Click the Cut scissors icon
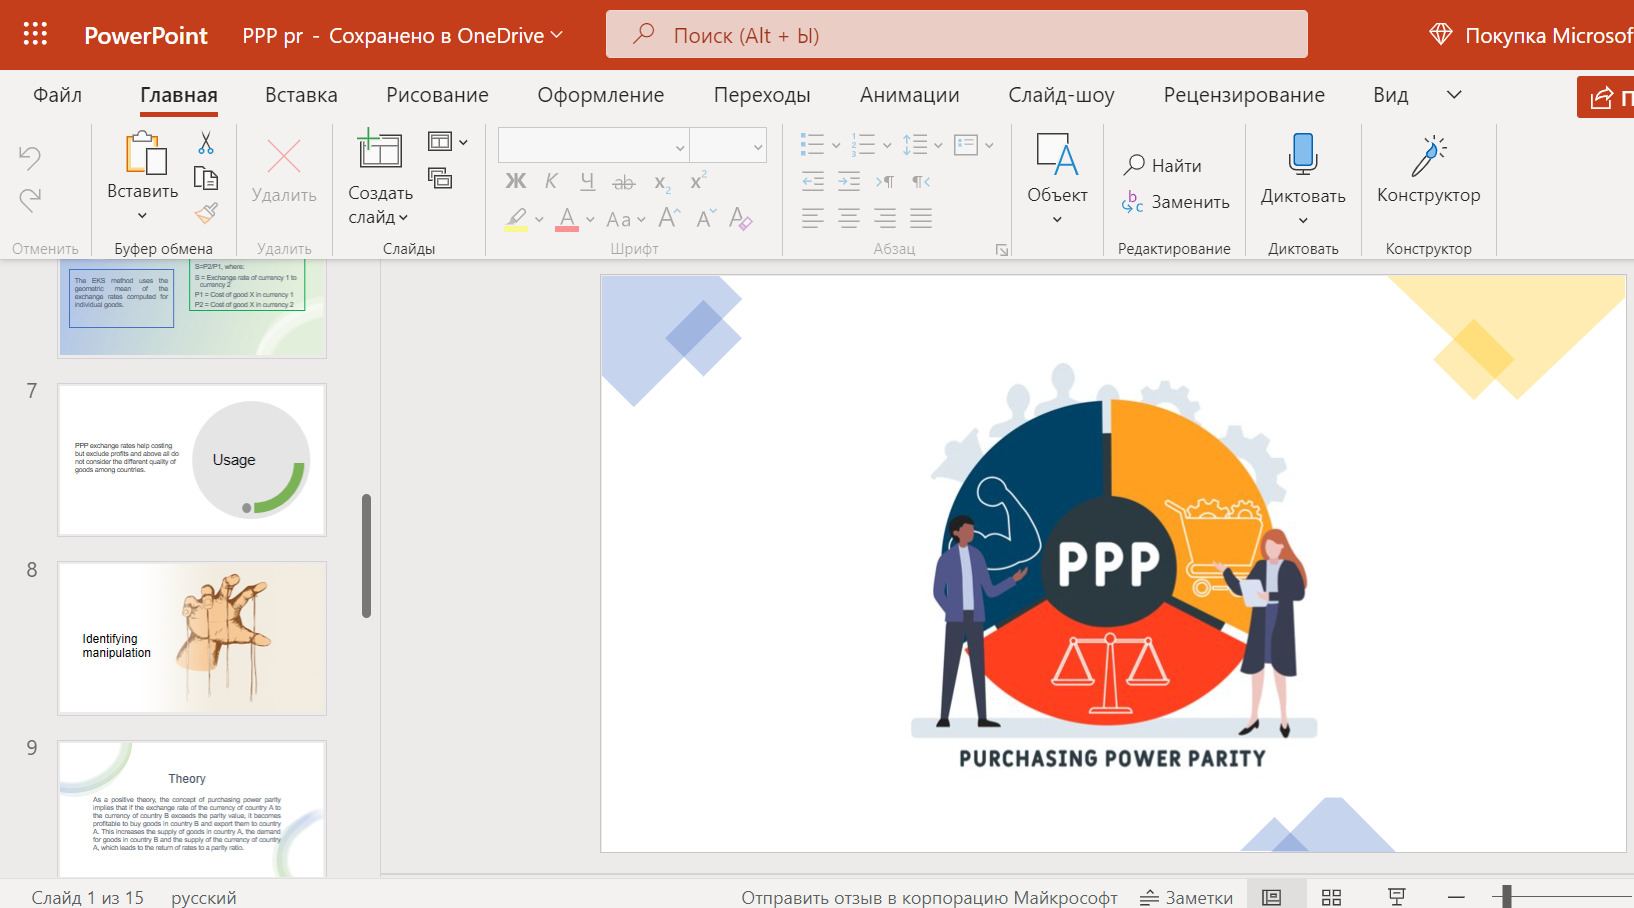 point(206,143)
